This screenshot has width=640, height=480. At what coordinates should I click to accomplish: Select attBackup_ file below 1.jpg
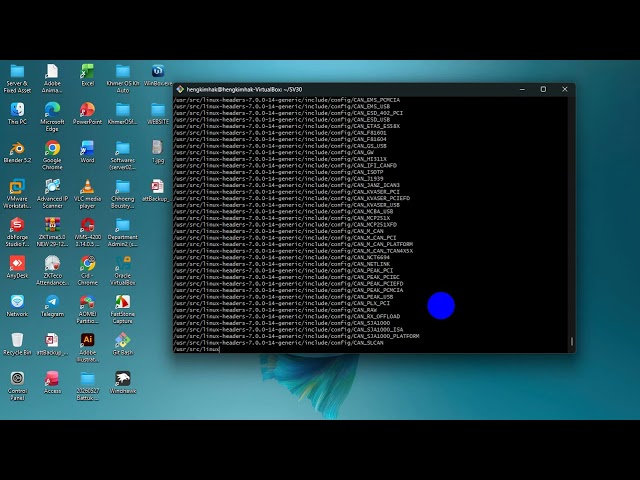[158, 191]
